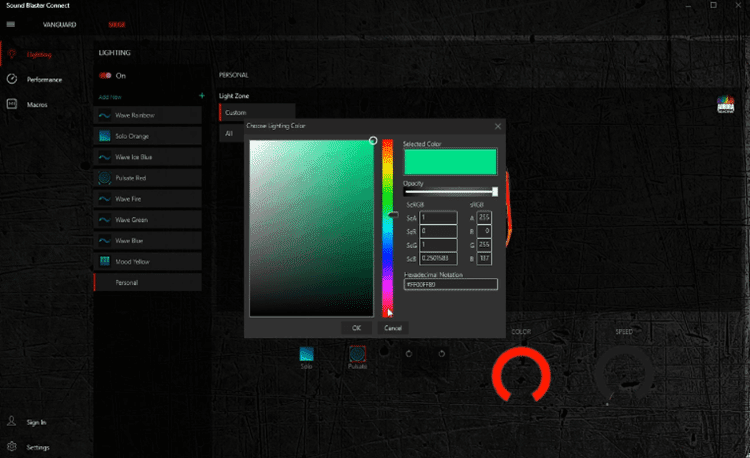This screenshot has width=750, height=458.
Task: Open the hamburger navigation menu
Action: click(11, 22)
